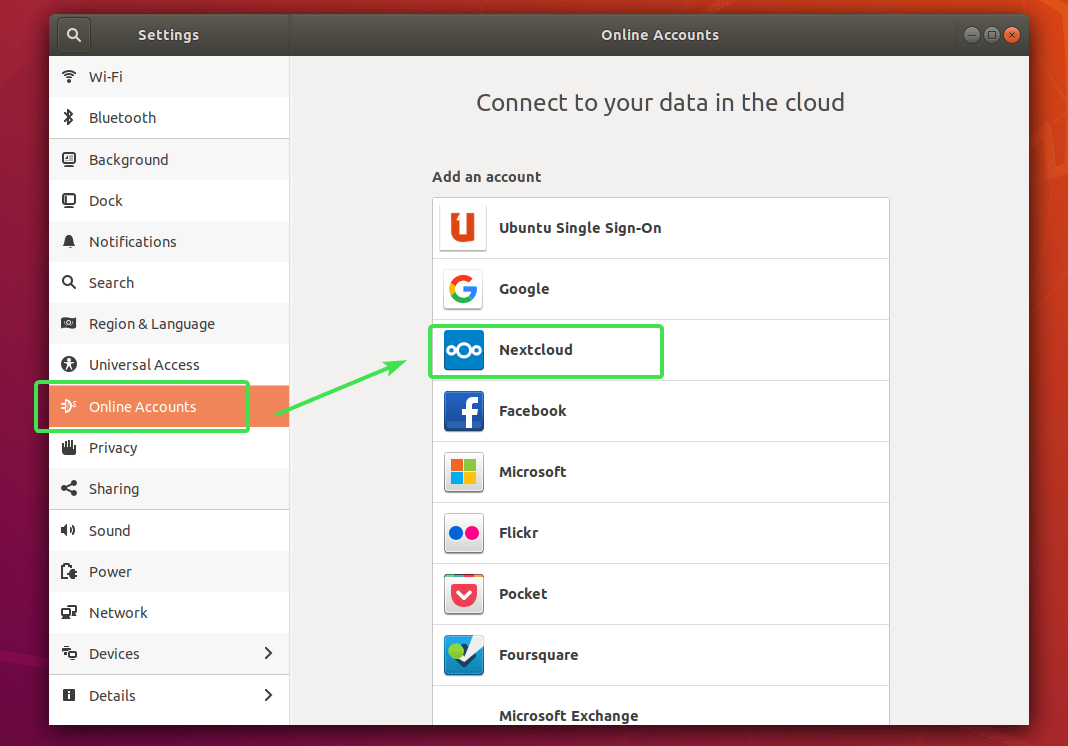Go to the Privacy panel

[x=169, y=447]
